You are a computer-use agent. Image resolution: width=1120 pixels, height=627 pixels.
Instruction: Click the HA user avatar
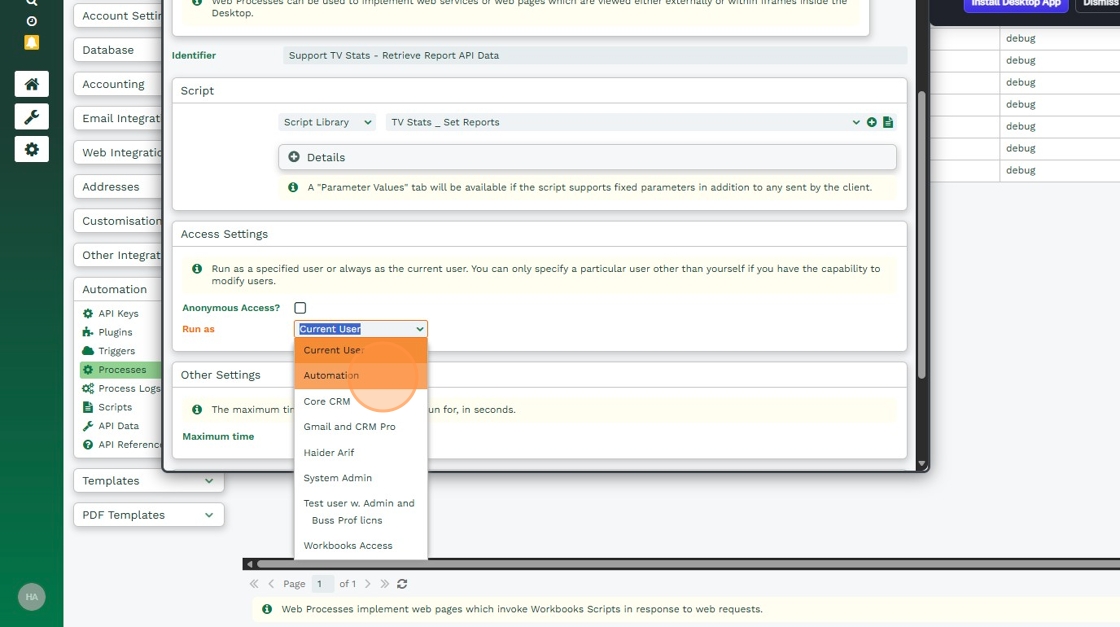(x=31, y=597)
